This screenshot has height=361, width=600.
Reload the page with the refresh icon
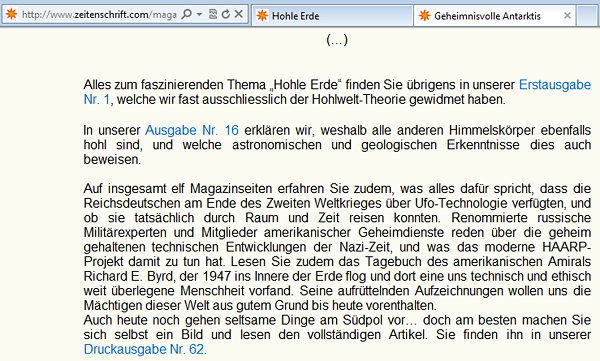tap(226, 15)
